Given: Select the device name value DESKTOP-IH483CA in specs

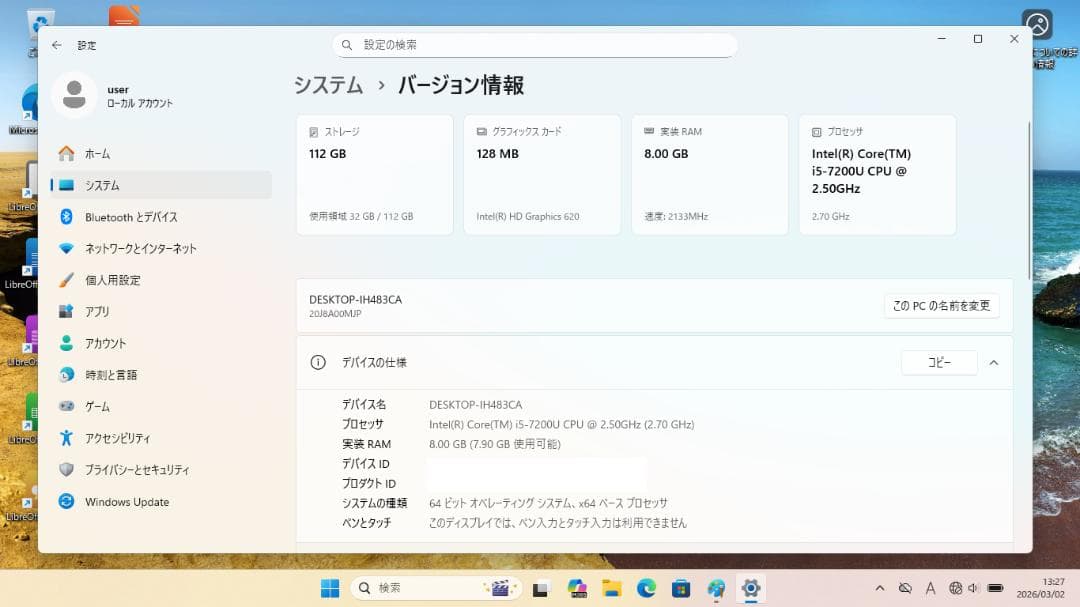Looking at the screenshot, I should [x=475, y=405].
